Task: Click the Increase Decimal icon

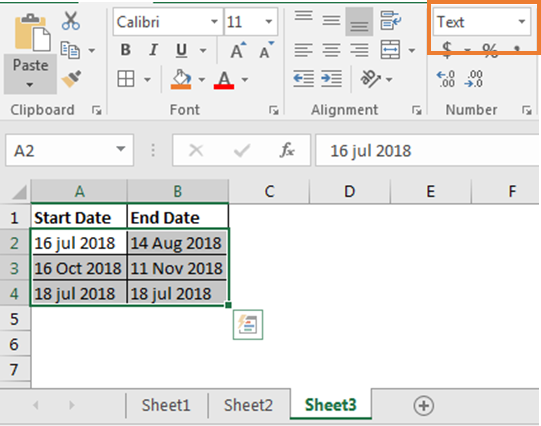Action: (x=446, y=79)
